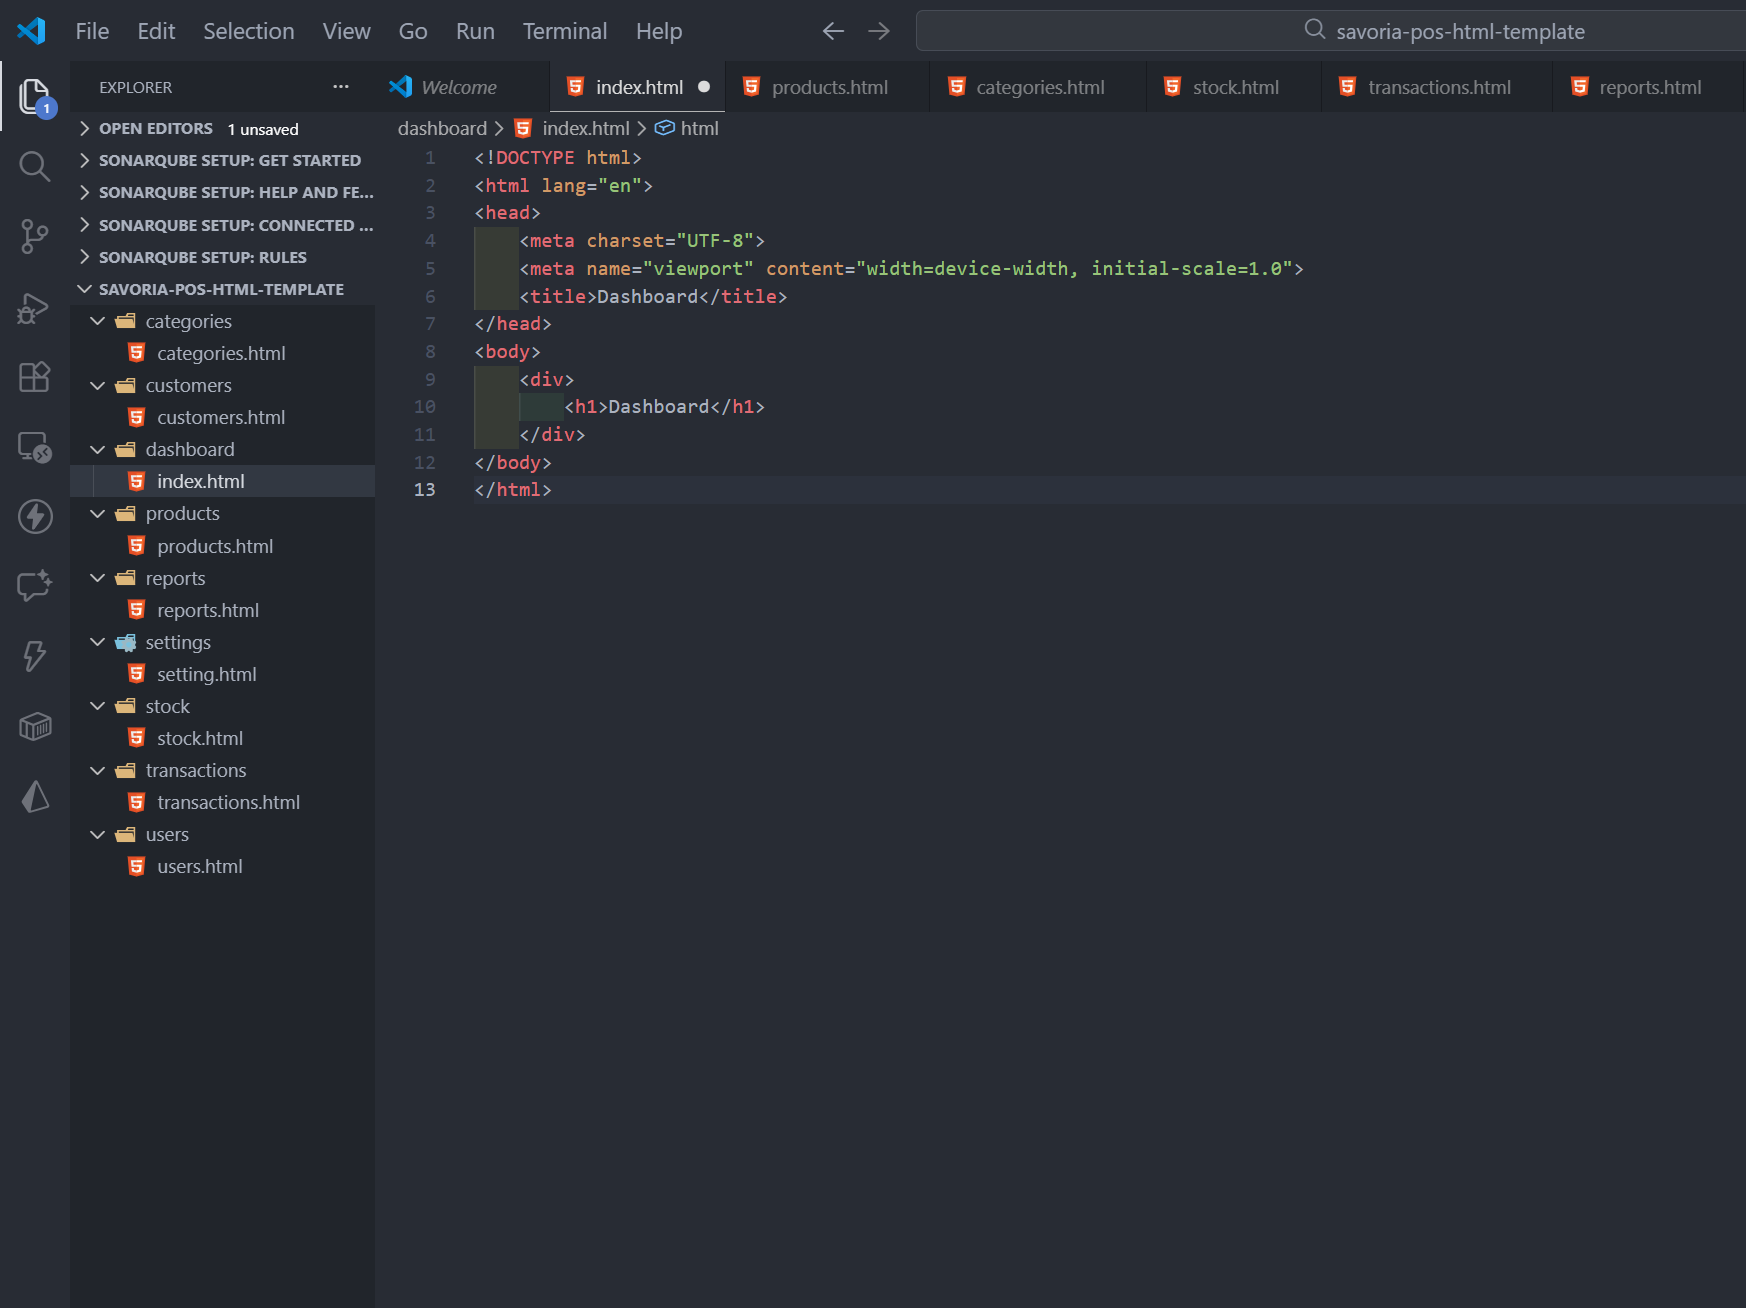Viewport: 1746px width, 1308px height.
Task: Open the Source Control view
Action: click(35, 237)
